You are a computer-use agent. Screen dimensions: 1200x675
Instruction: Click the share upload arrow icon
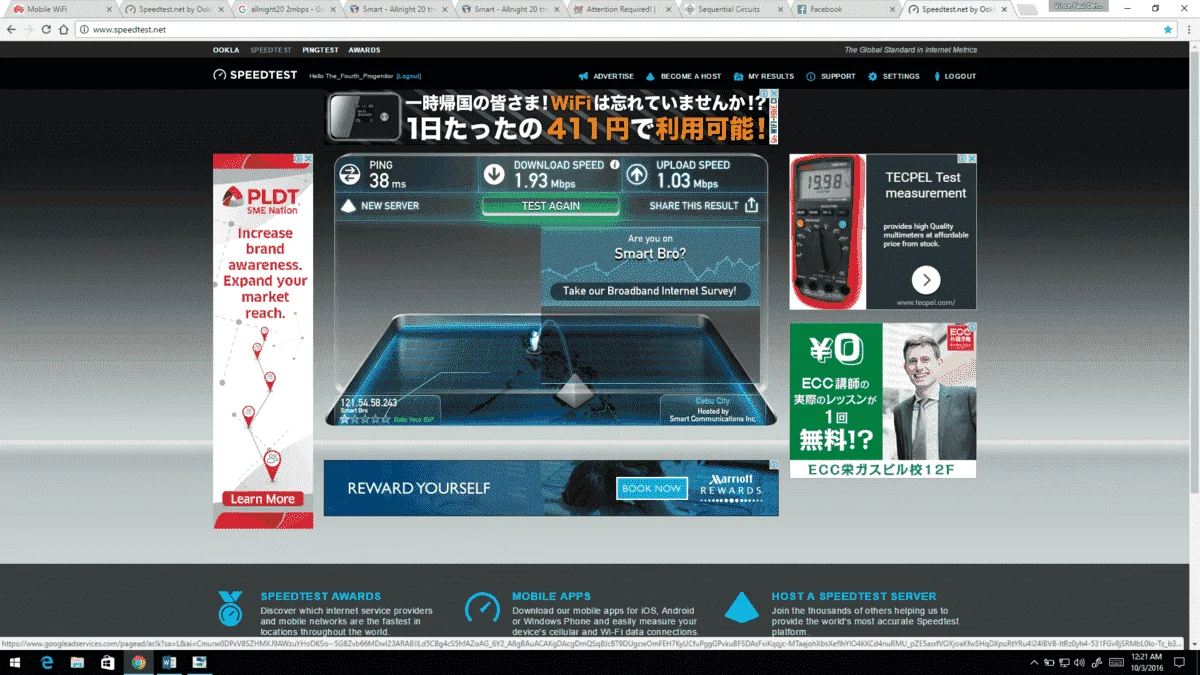751,205
